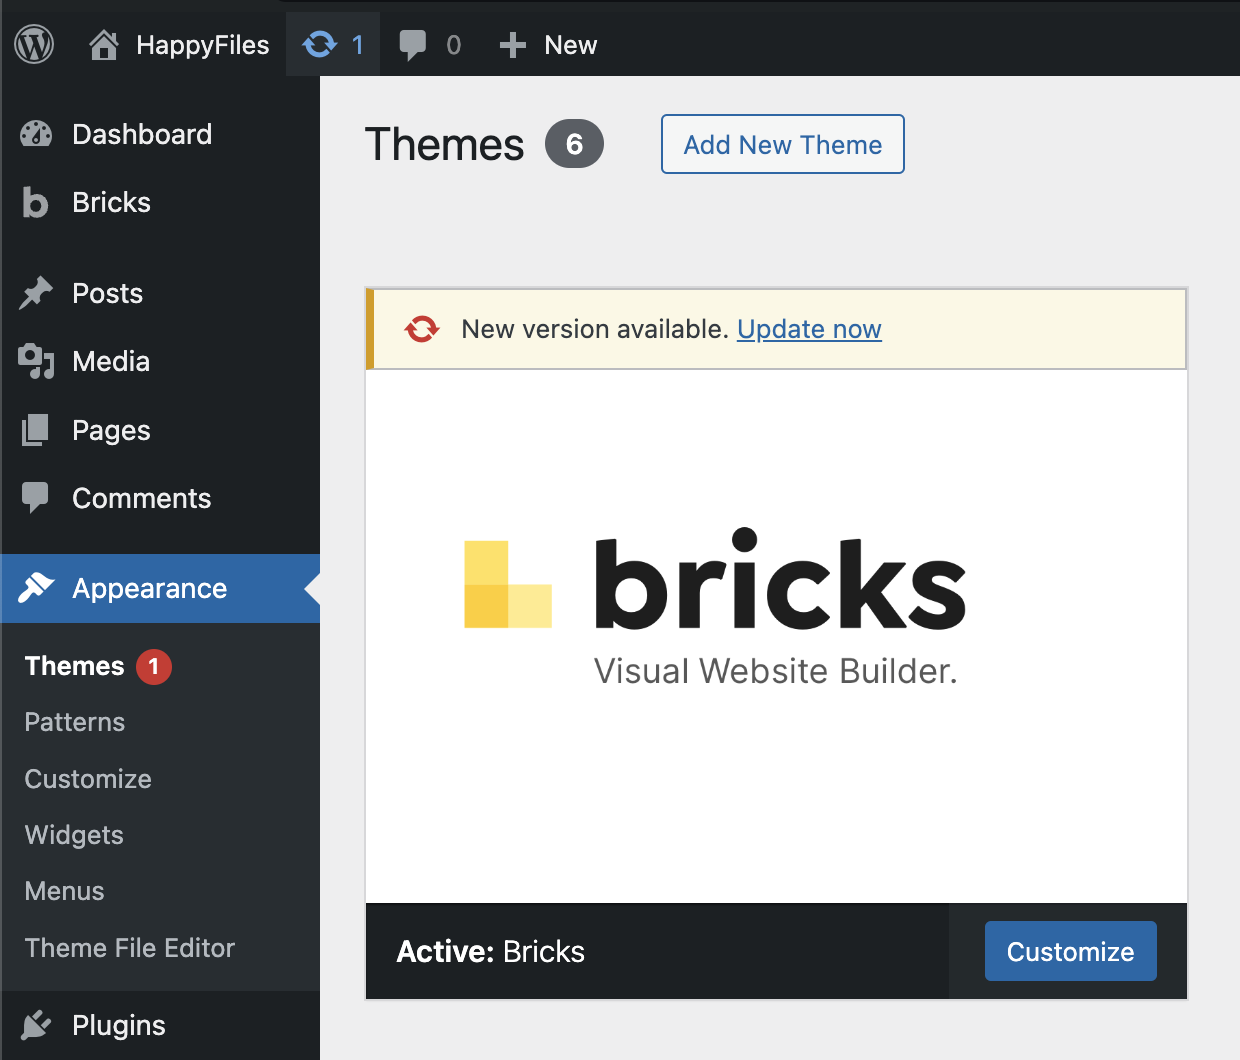
Task: Click the Add New Theme button
Action: click(x=782, y=144)
